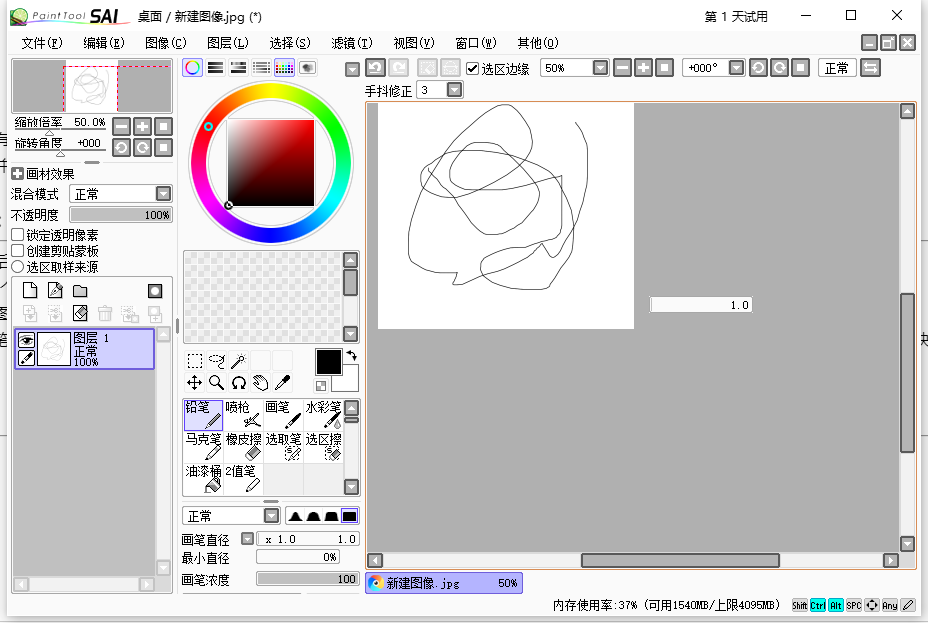Screen dimensions: 928x623
Task: Show the RGB slider panel
Action: (215, 67)
